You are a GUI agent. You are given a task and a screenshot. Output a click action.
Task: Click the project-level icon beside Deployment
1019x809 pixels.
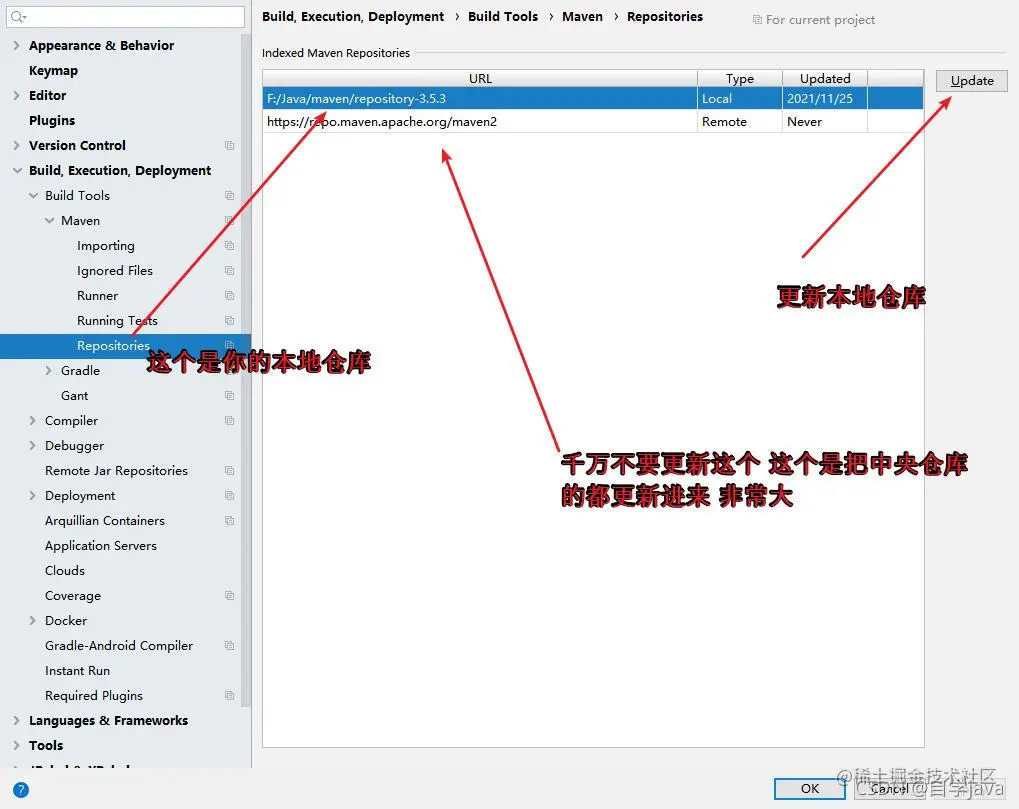(x=229, y=496)
